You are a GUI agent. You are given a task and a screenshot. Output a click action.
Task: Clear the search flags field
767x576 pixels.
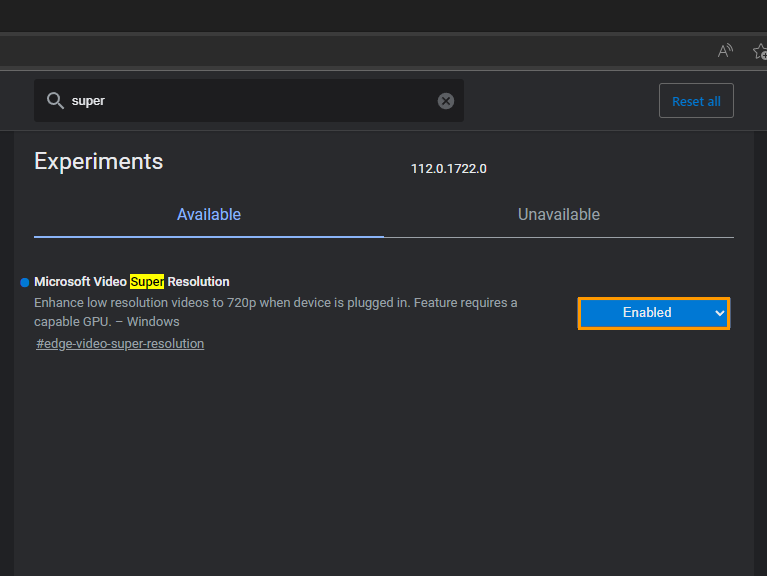[445, 101]
